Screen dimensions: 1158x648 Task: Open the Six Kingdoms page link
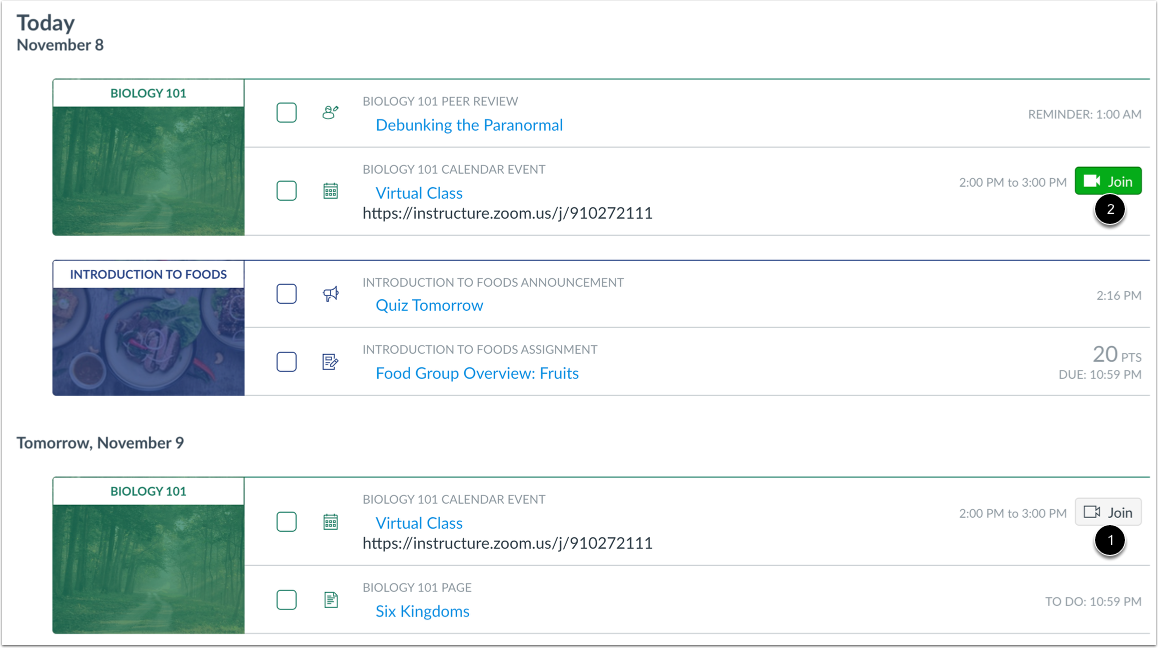422,611
